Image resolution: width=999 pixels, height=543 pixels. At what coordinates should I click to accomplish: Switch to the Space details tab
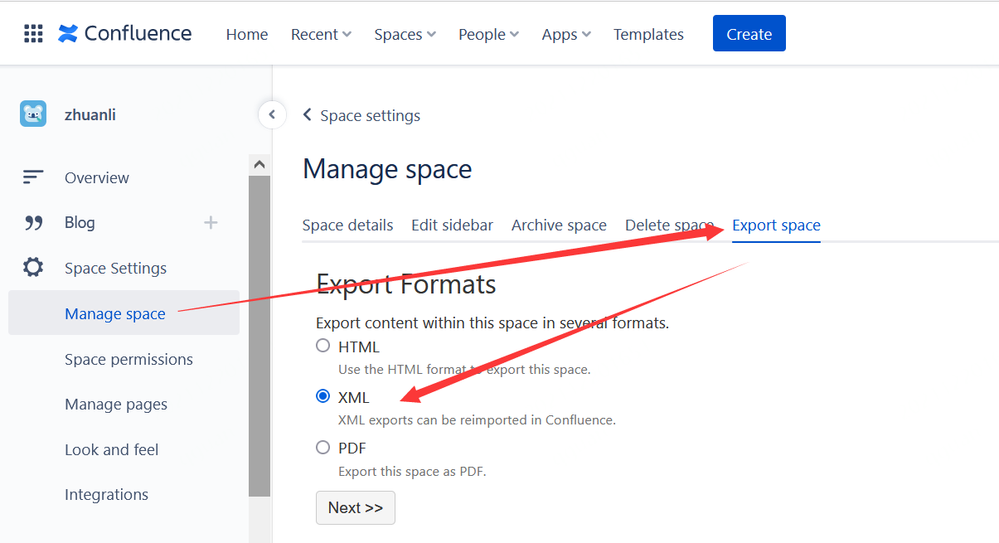click(347, 225)
